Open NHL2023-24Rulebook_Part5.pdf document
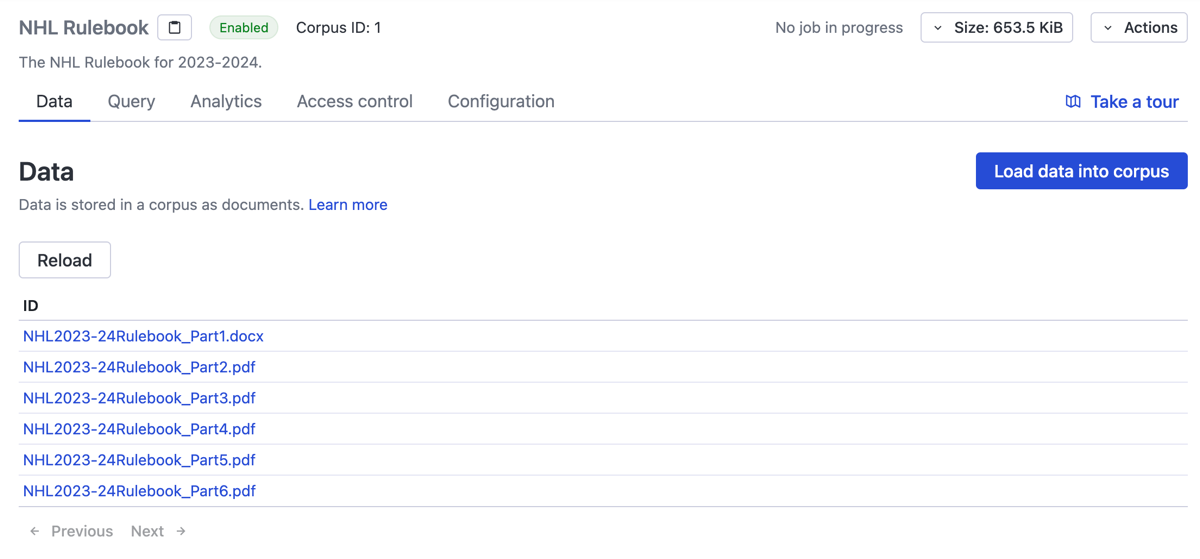The width and height of the screenshot is (1200, 559). click(139, 460)
